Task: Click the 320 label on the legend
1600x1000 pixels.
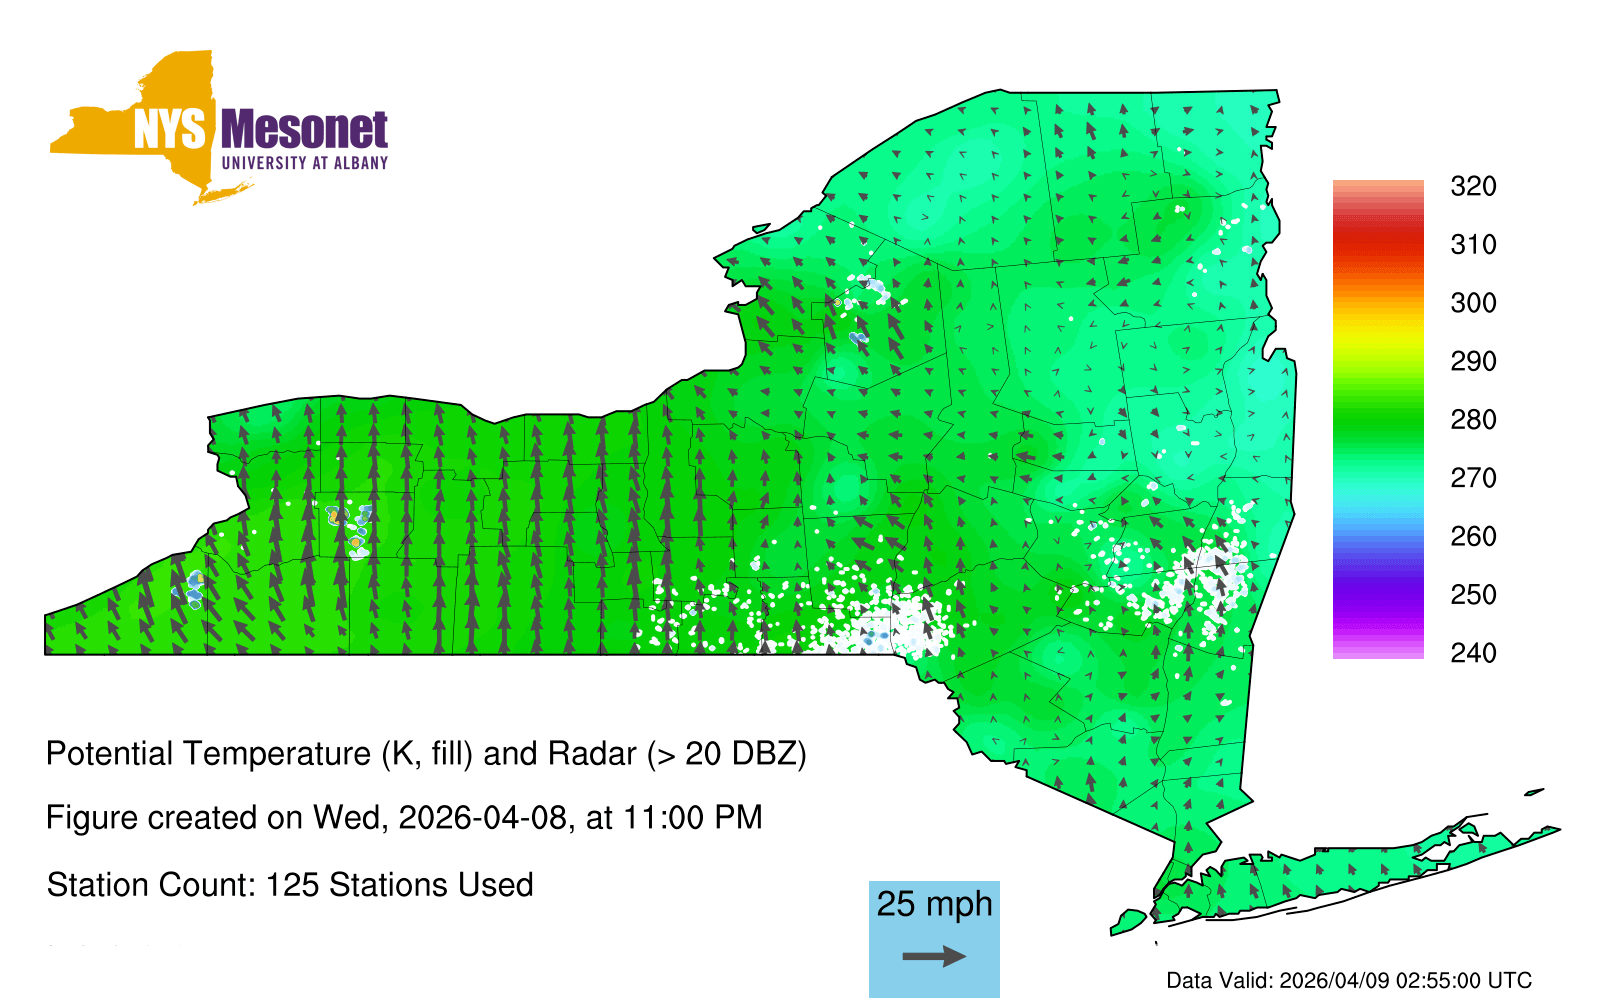Action: tap(1473, 187)
